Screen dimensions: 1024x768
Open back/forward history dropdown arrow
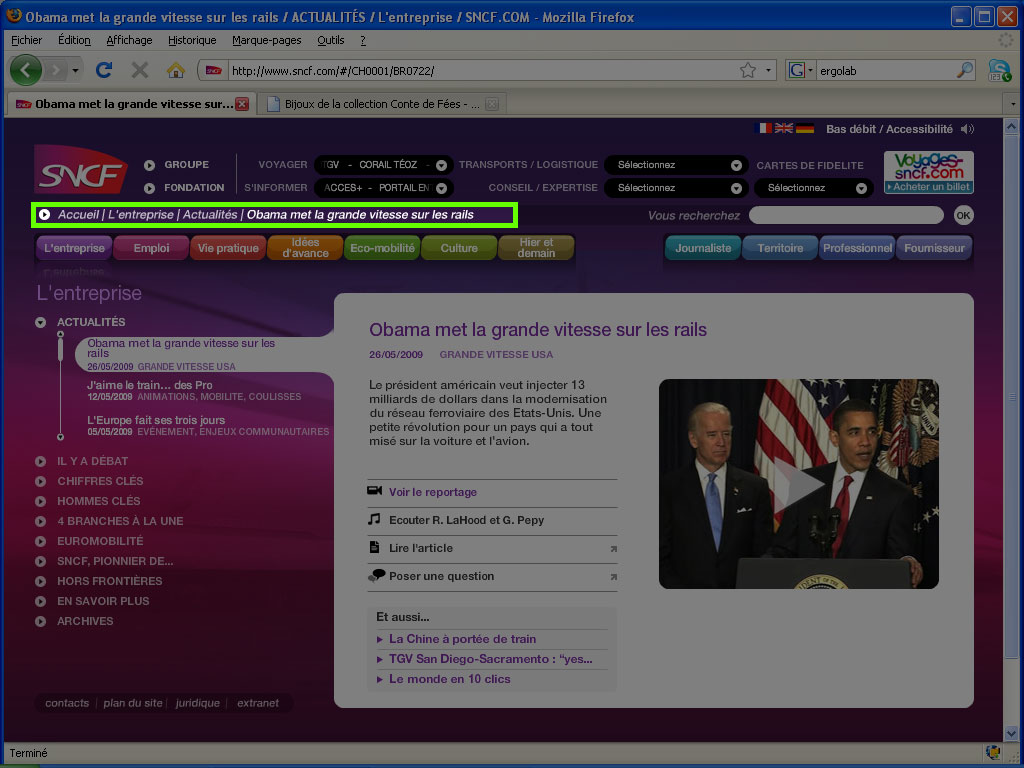point(76,70)
